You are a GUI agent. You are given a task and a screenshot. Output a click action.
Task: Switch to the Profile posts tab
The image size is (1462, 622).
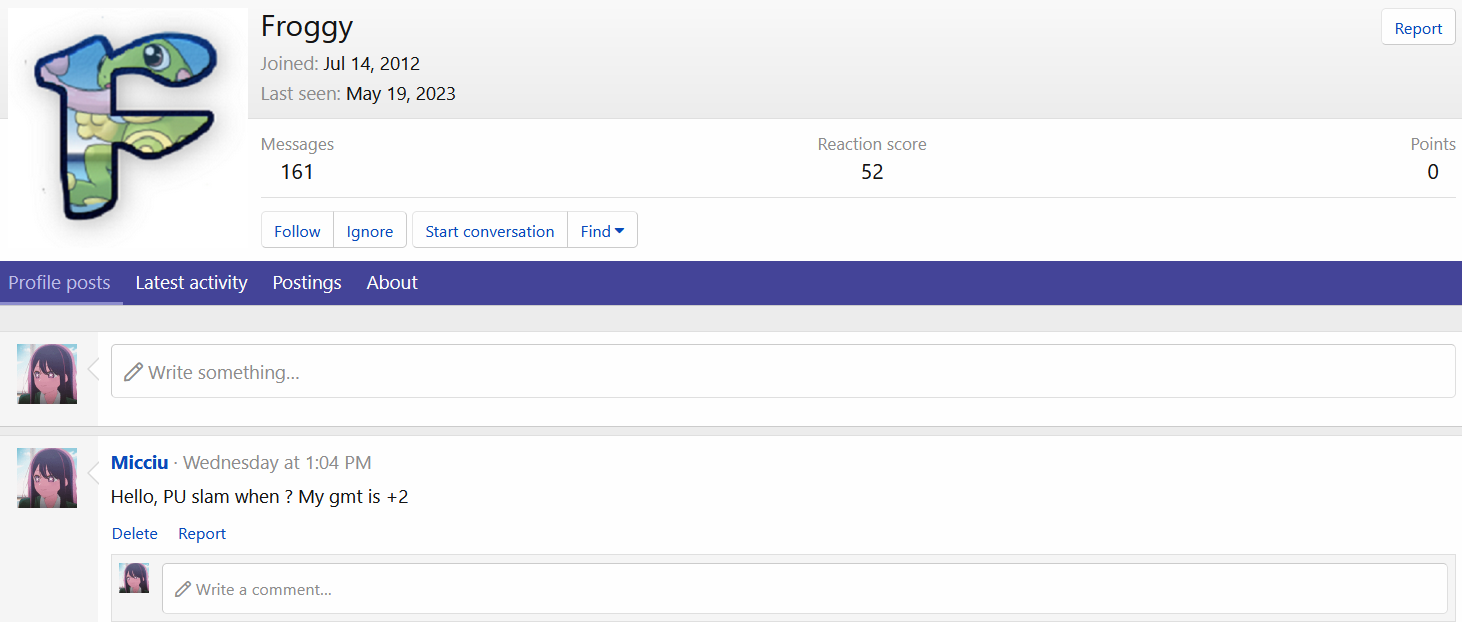59,283
